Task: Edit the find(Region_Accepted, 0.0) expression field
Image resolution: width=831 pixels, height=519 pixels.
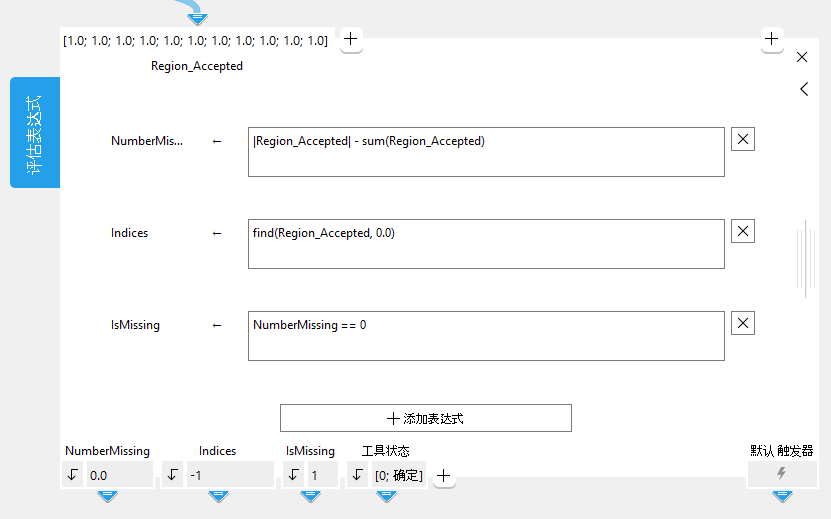Action: (486, 244)
